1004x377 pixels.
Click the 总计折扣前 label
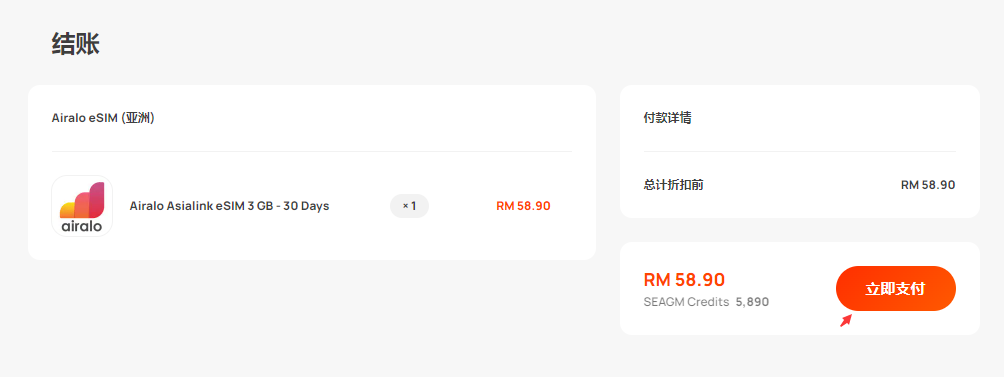pyautogui.click(x=674, y=185)
